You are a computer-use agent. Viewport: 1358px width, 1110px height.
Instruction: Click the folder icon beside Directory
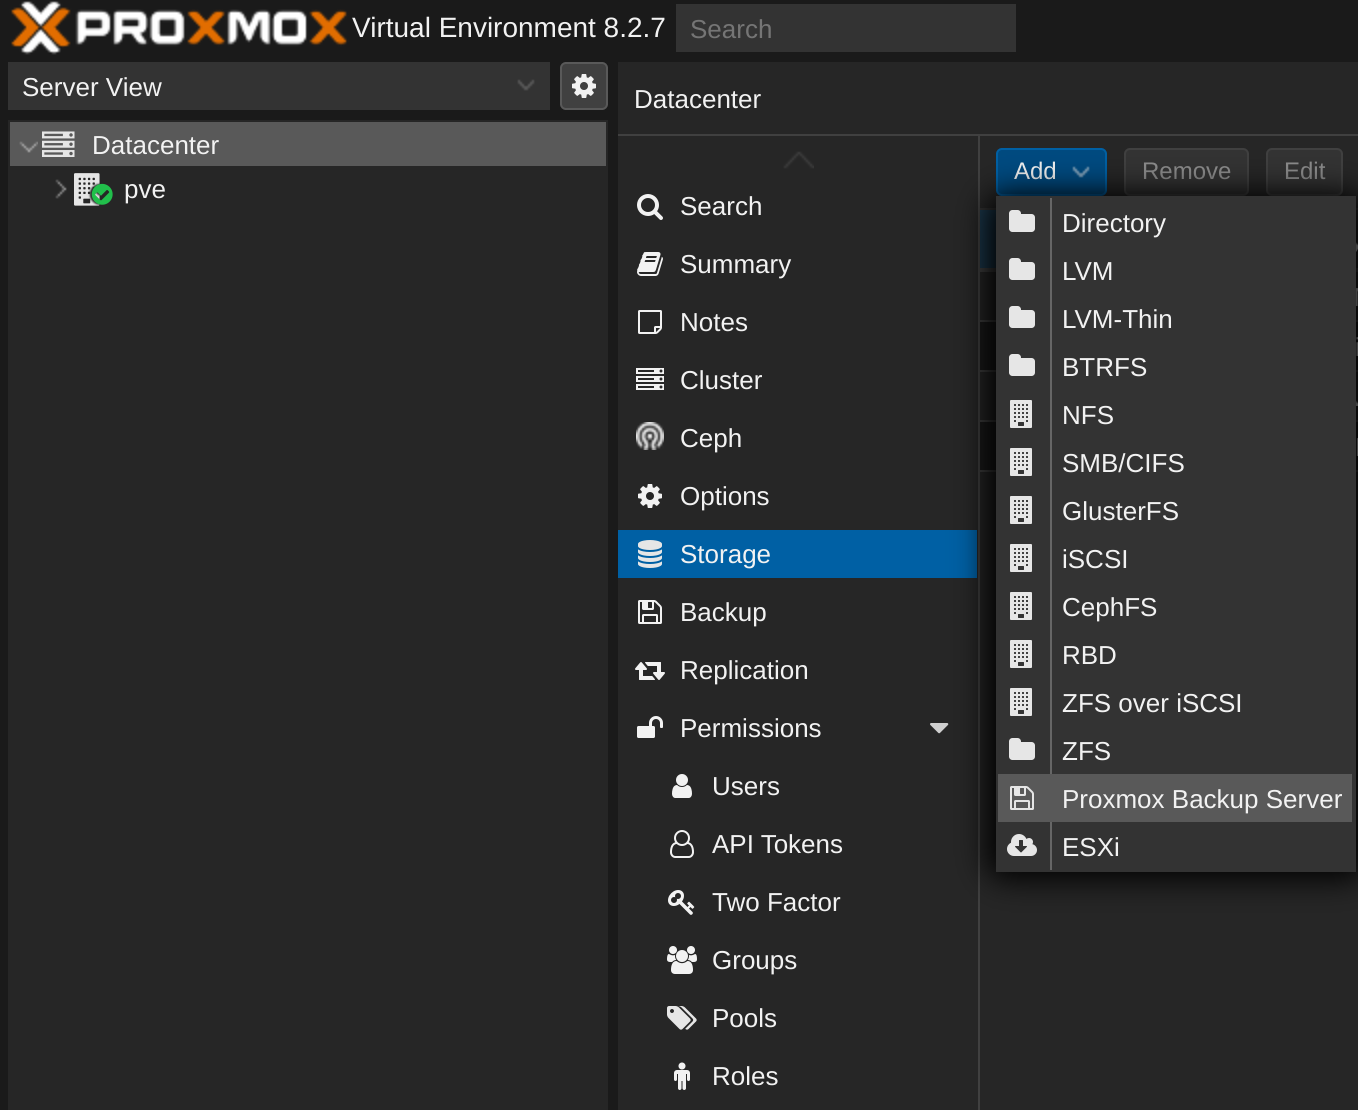pyautogui.click(x=1022, y=222)
